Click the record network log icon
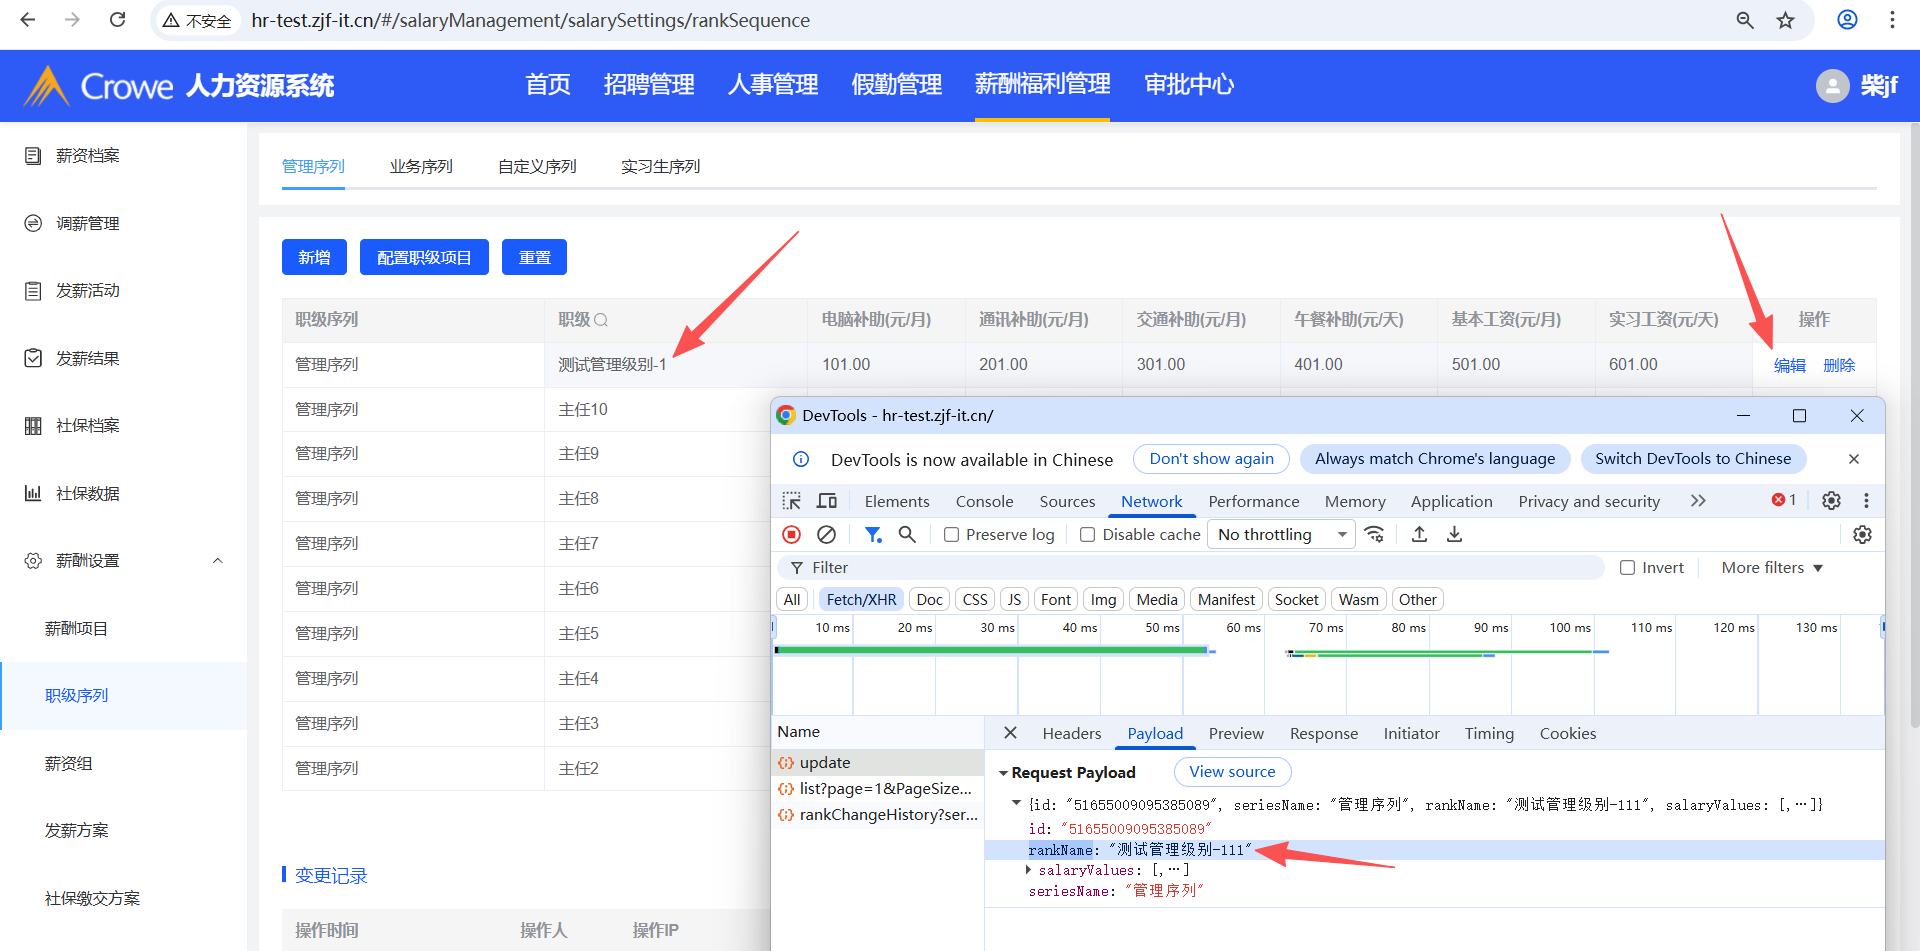 click(791, 535)
